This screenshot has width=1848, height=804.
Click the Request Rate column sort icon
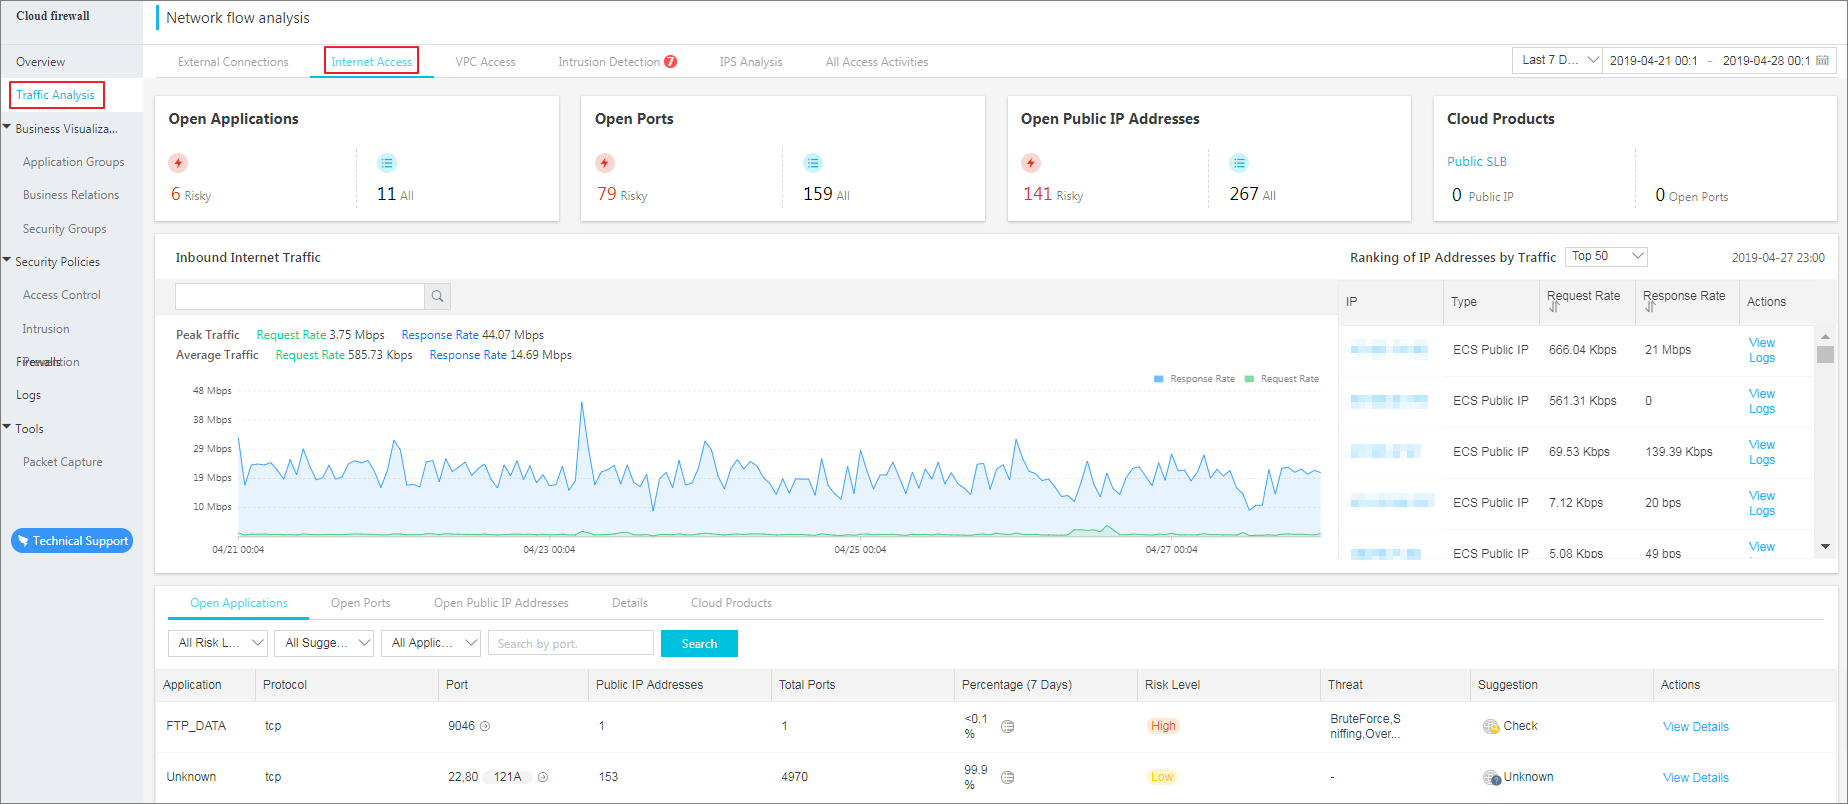(1554, 307)
